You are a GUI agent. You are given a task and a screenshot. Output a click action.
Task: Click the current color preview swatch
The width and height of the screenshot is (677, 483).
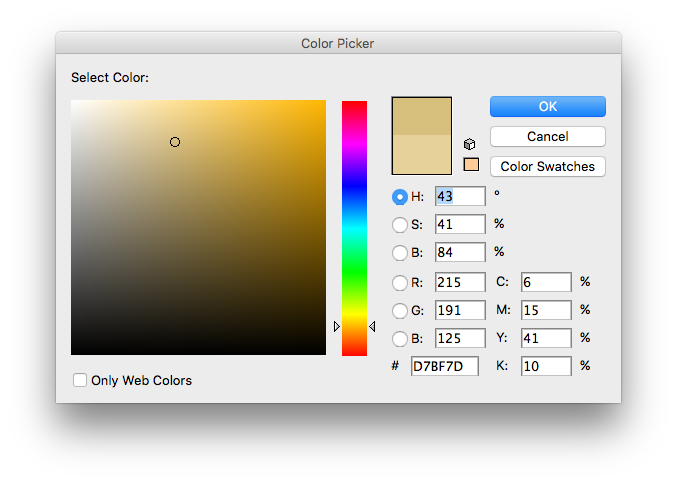421,153
